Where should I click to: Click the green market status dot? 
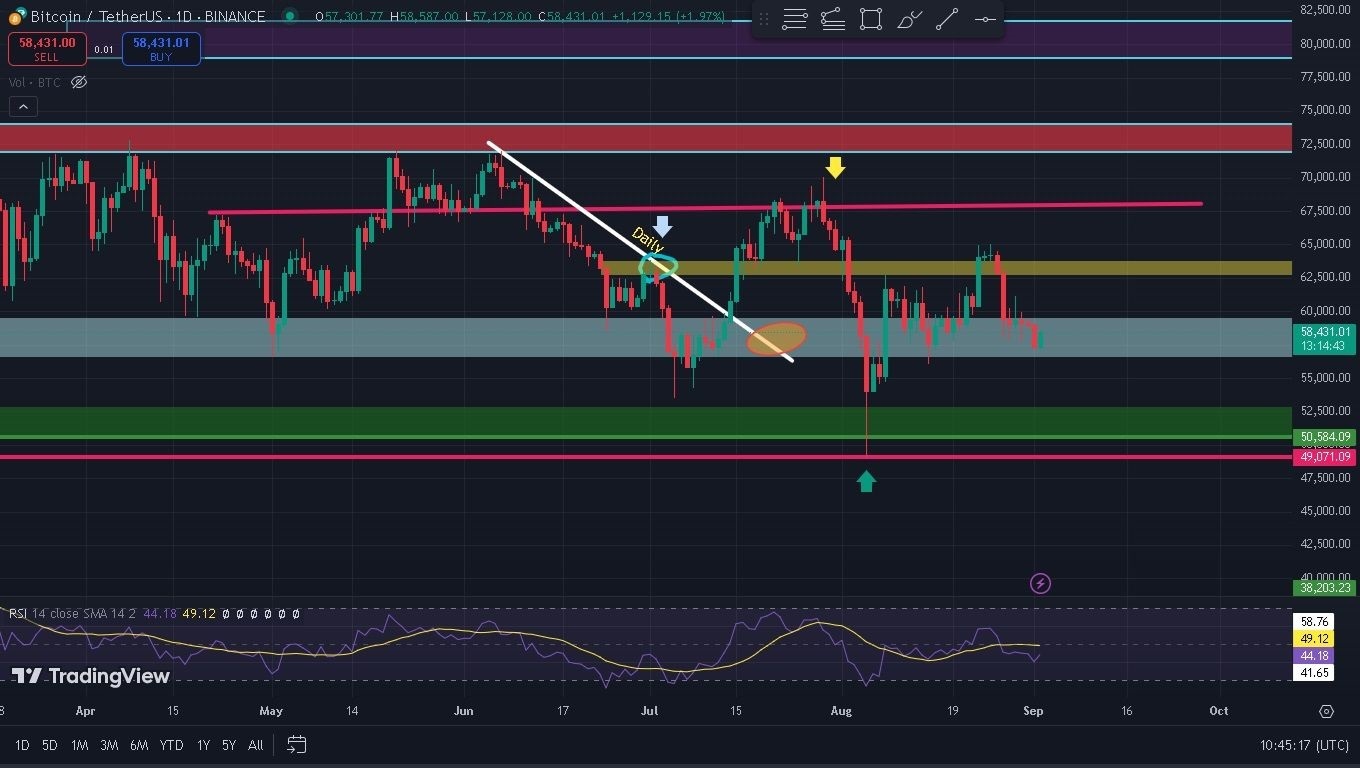coord(290,16)
